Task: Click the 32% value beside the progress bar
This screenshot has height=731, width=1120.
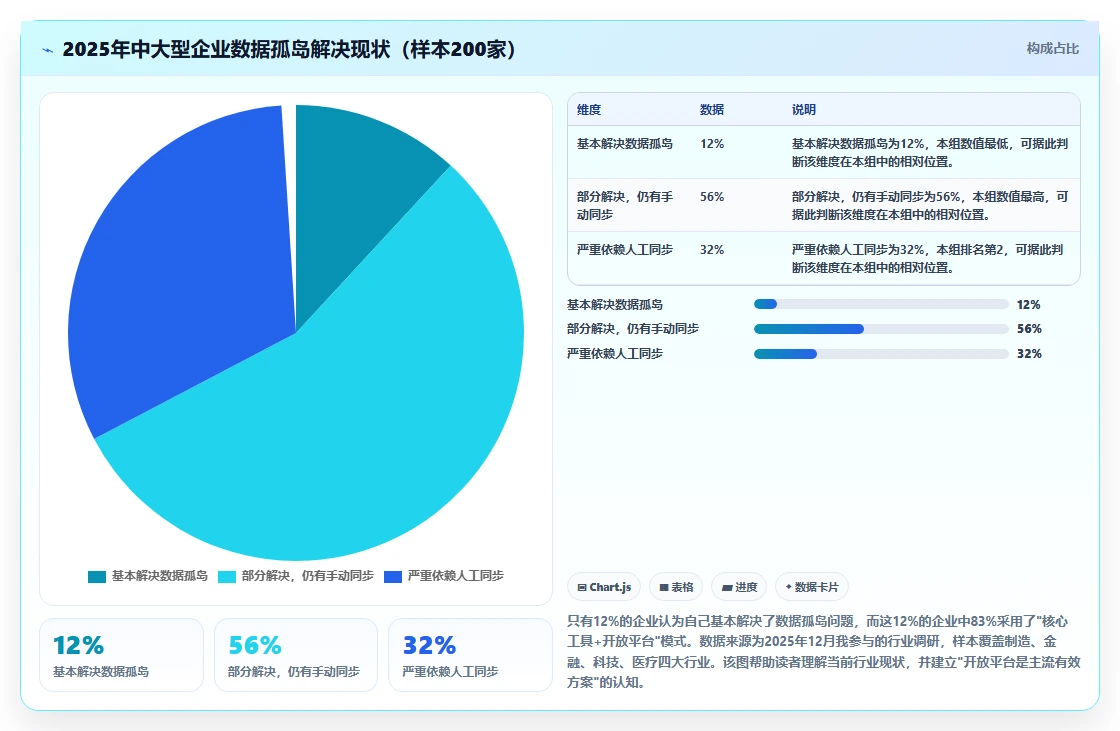Action: 1029,354
